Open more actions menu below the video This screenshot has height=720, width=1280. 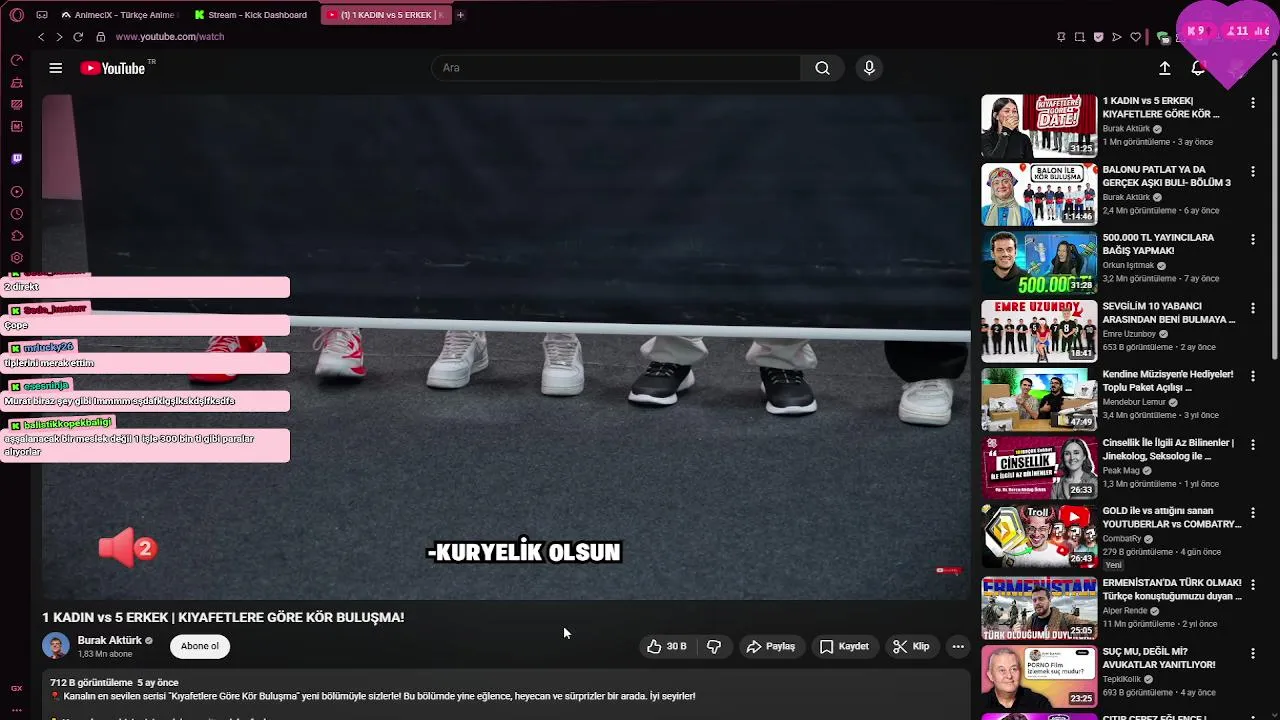[x=958, y=647]
